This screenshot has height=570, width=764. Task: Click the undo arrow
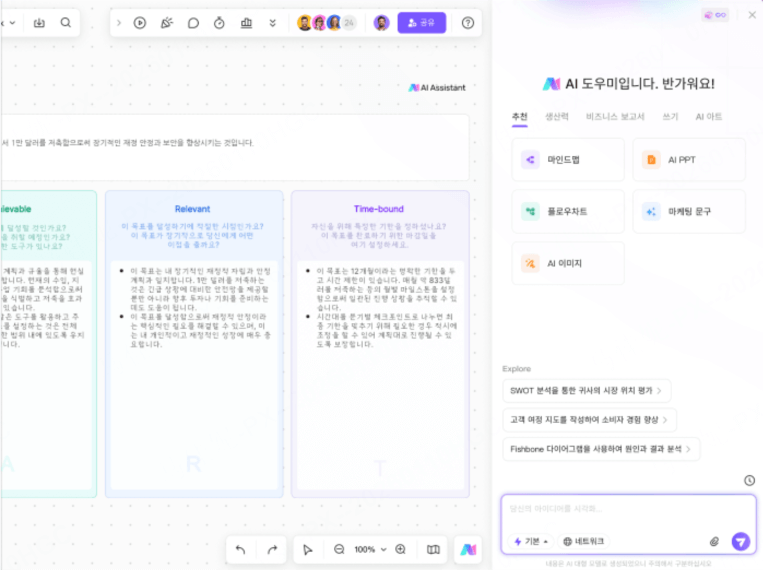click(x=241, y=550)
